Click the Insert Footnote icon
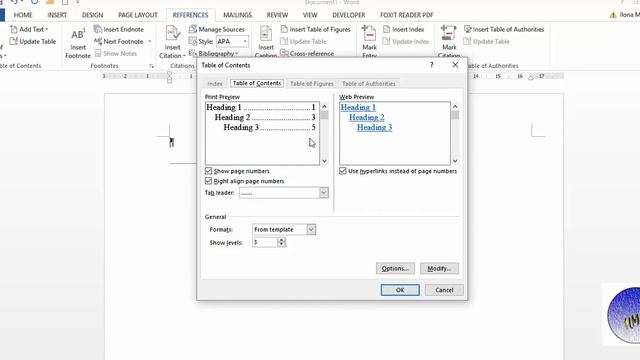The image size is (640, 360). point(78,35)
